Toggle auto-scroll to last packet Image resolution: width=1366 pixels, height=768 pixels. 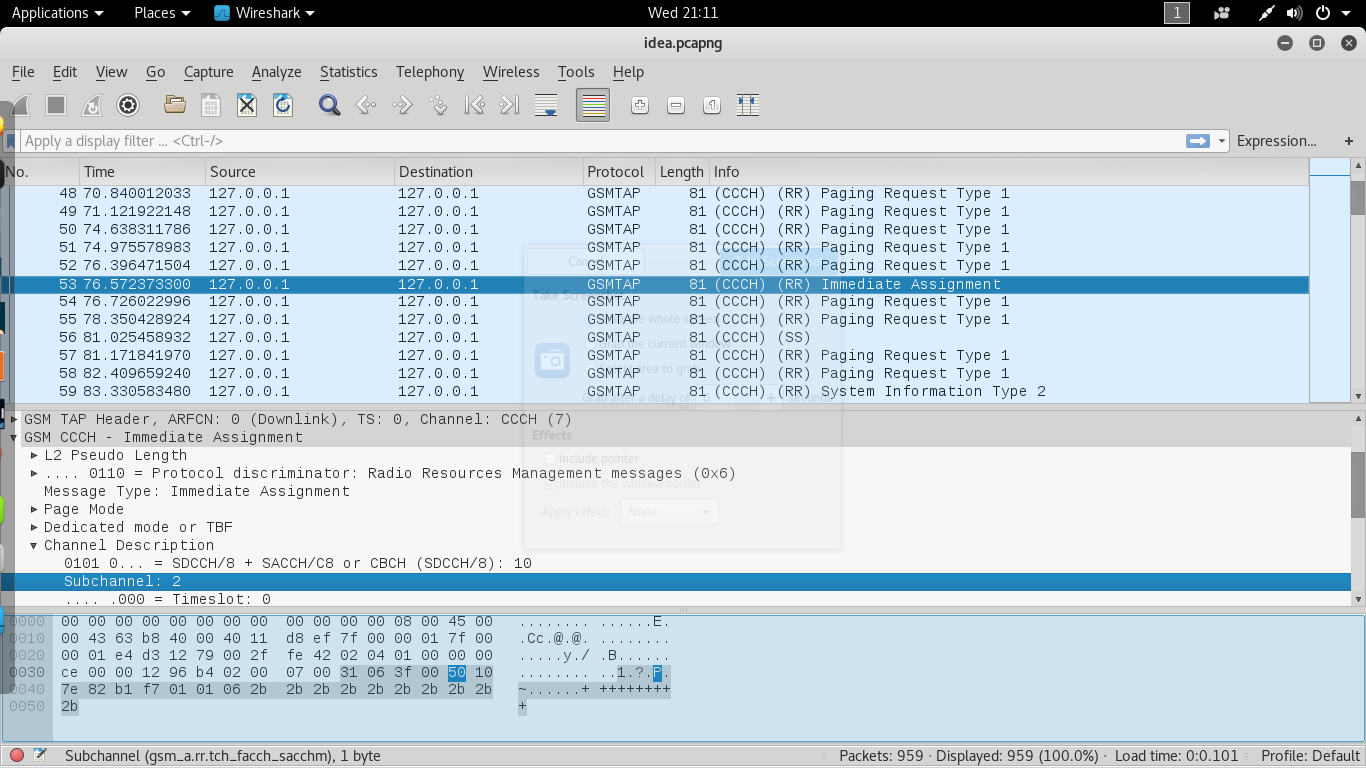click(546, 105)
